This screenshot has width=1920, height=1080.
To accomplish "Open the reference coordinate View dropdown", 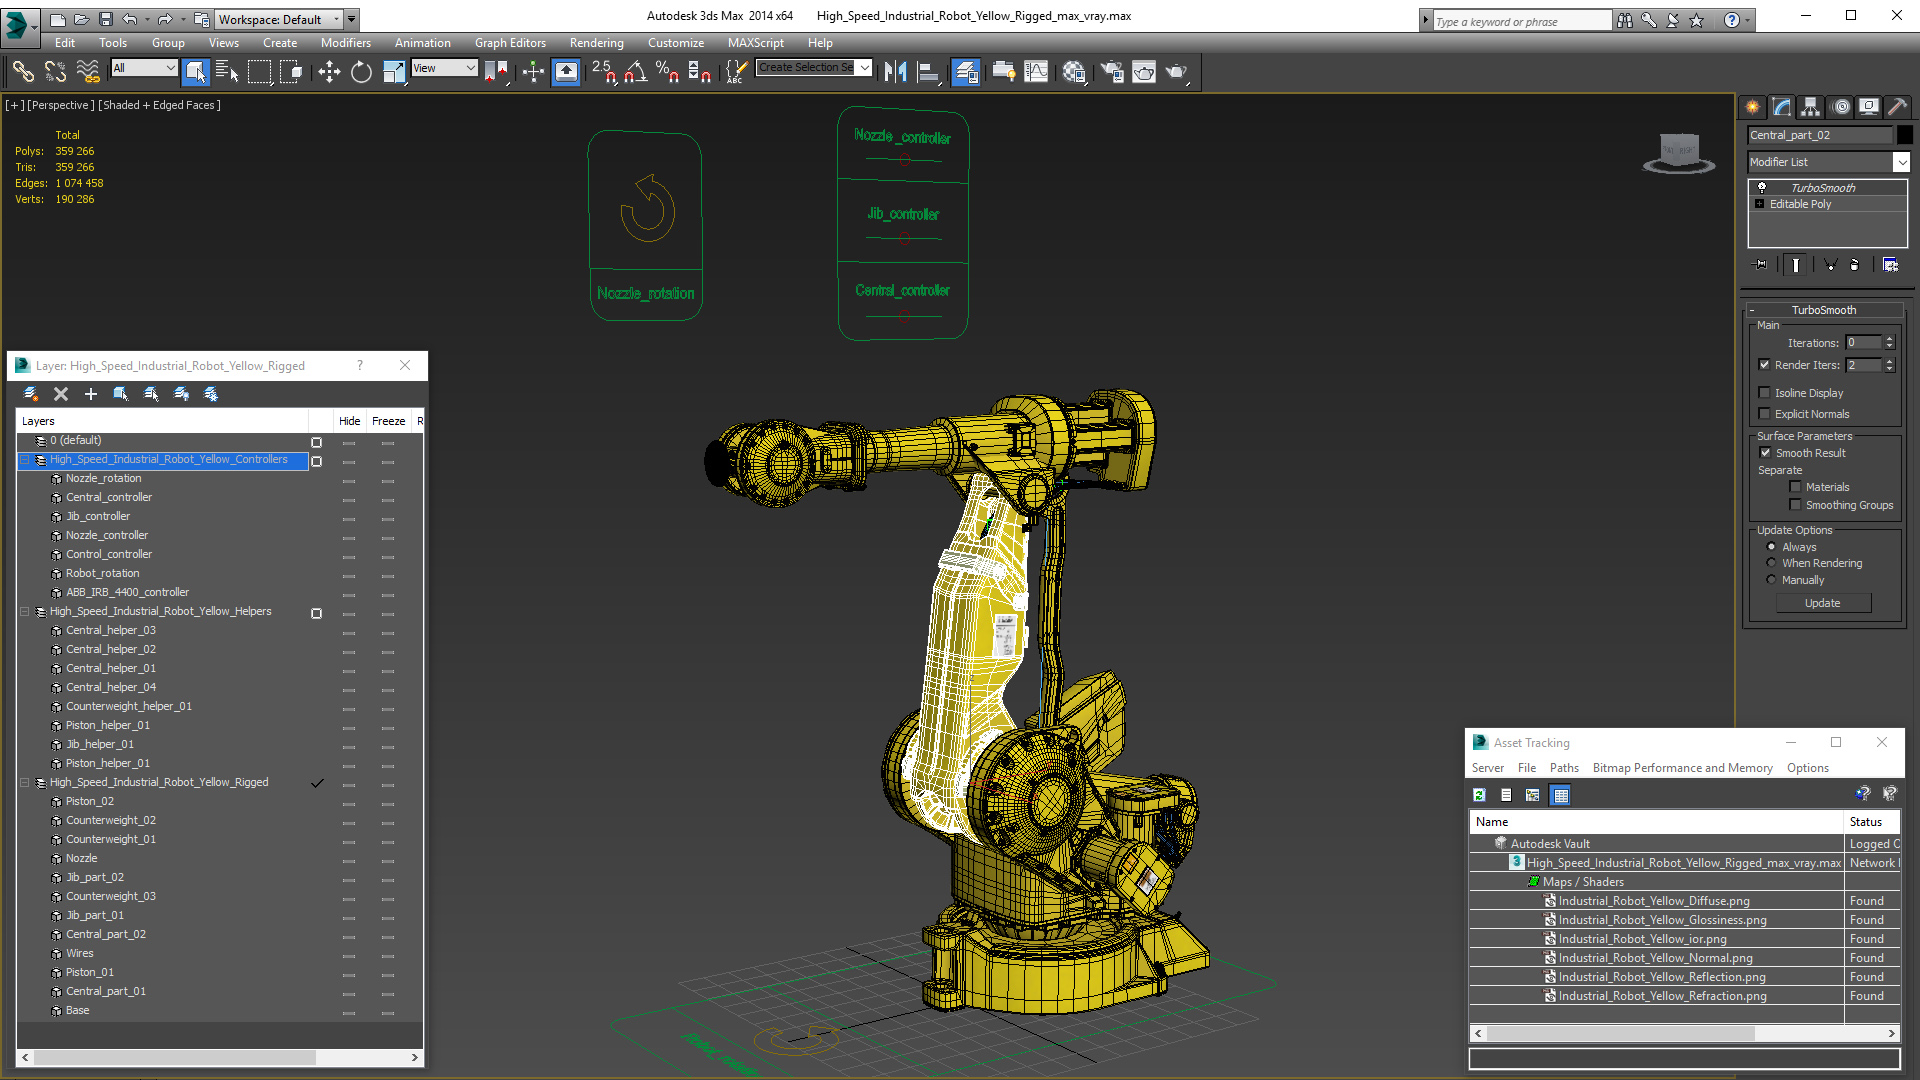I will tap(444, 68).
